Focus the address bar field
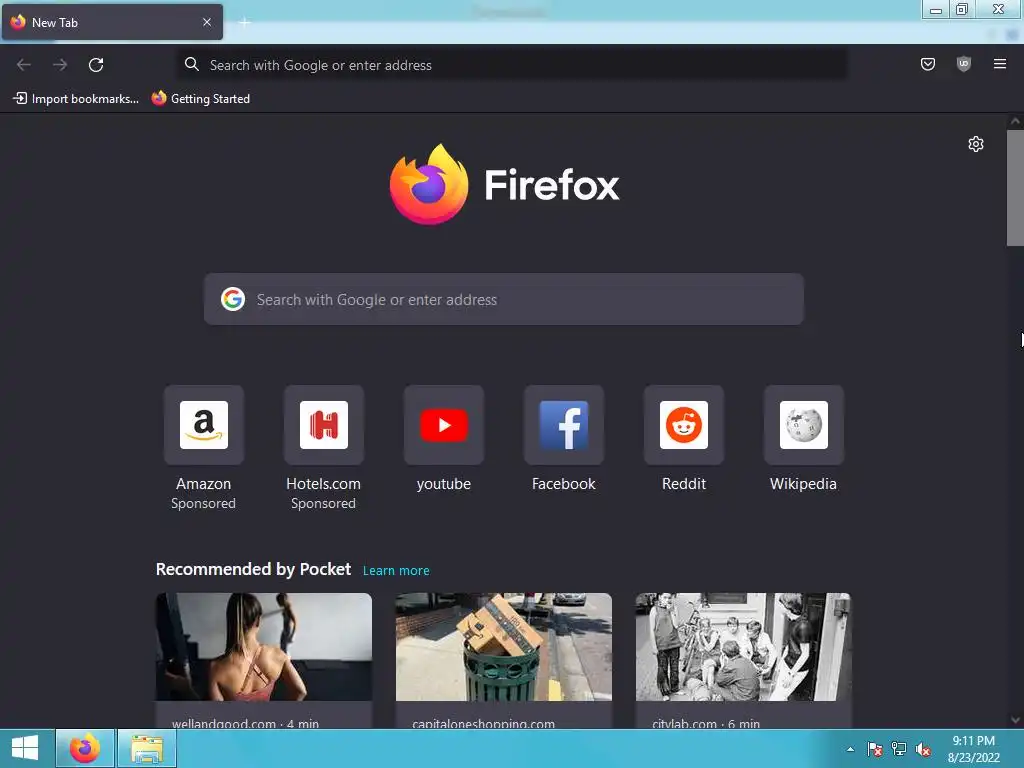The image size is (1024, 768). pos(513,65)
